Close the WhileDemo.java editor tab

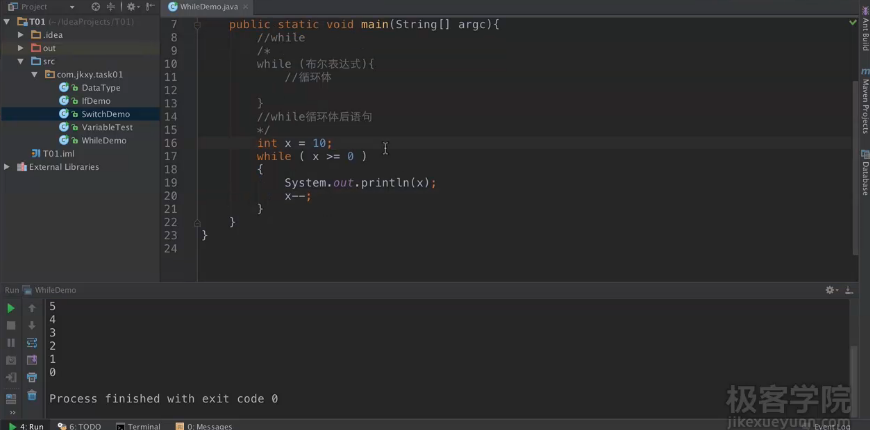[x=245, y=7]
